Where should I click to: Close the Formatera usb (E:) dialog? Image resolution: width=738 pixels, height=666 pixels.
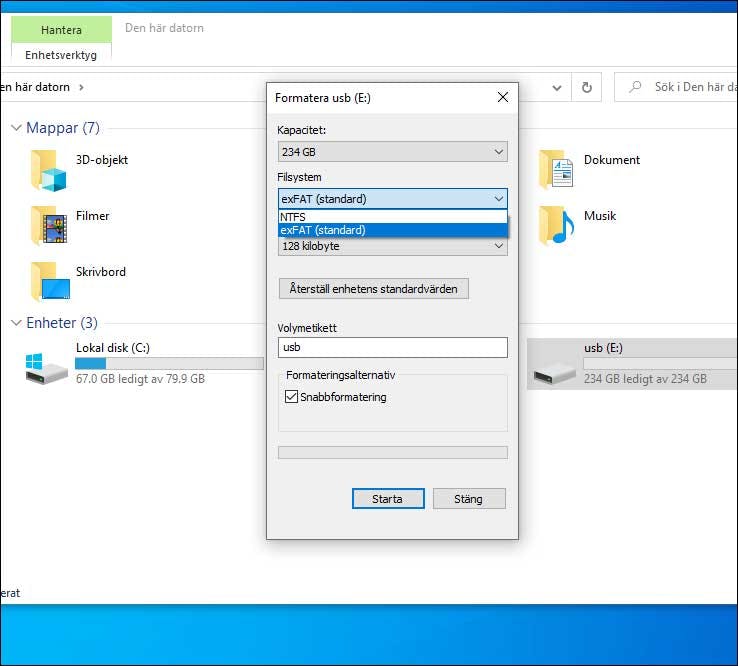[503, 98]
